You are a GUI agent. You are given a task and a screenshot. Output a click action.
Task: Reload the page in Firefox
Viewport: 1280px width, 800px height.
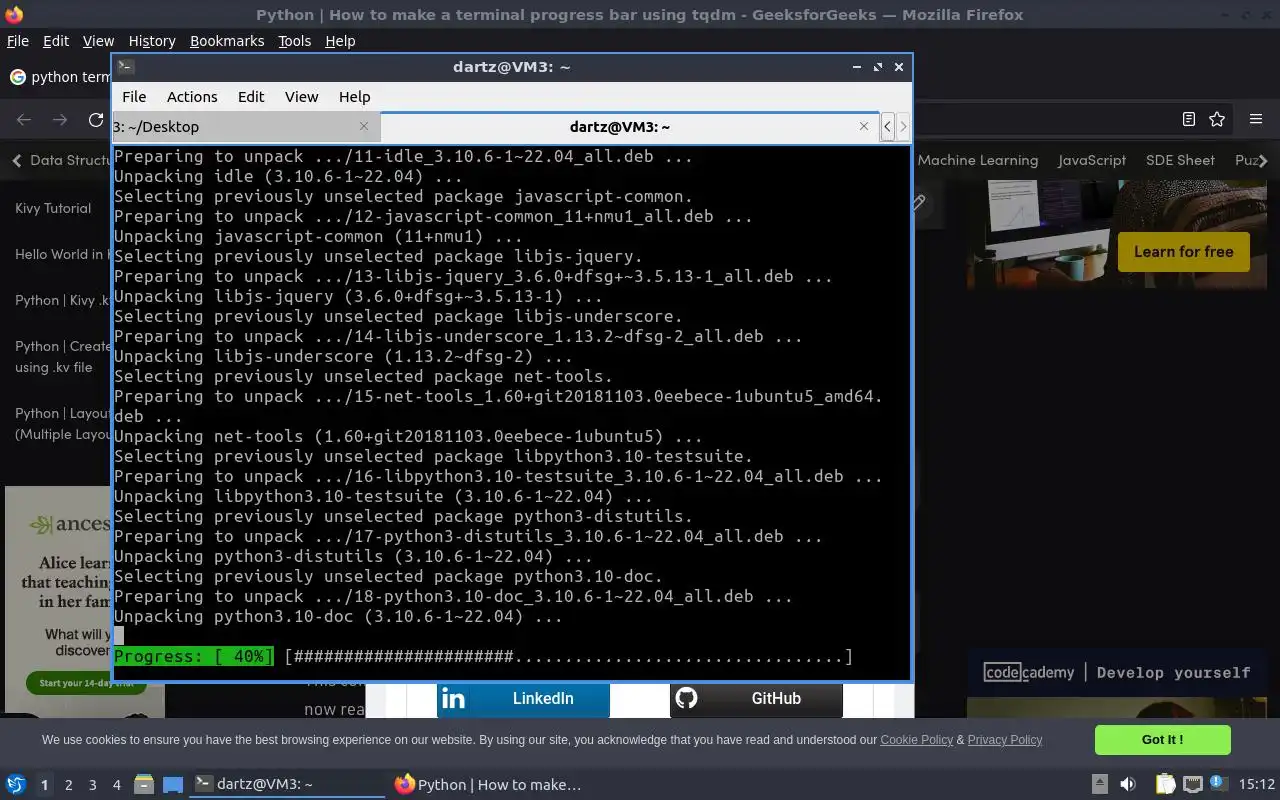click(x=96, y=119)
